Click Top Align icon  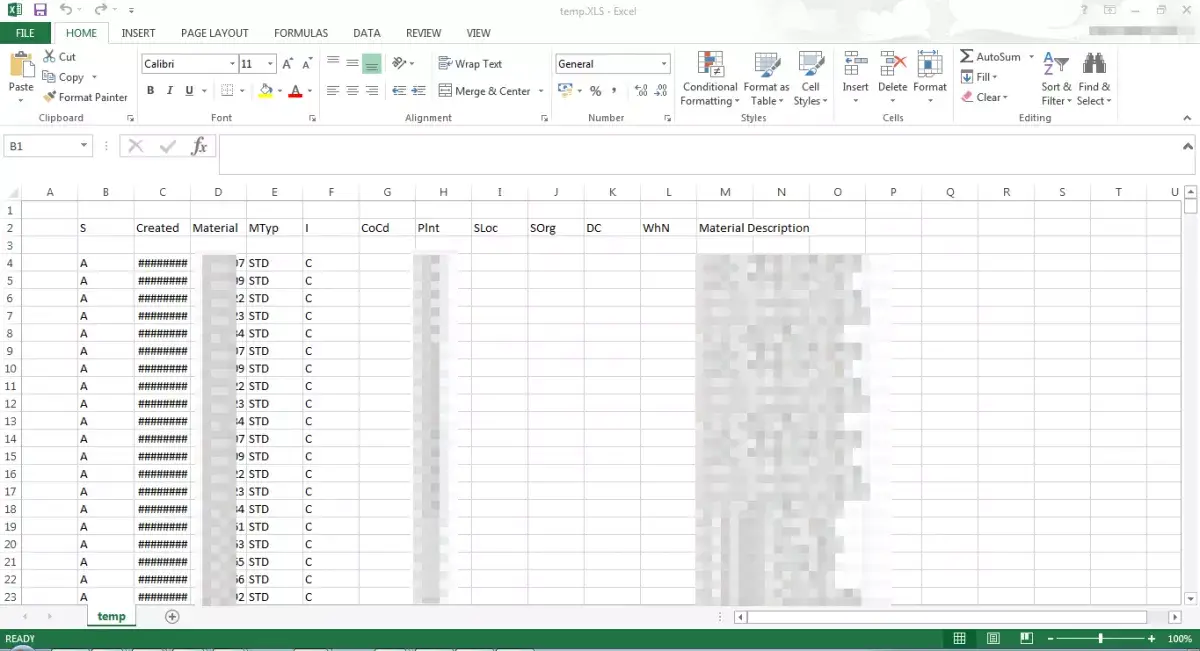[334, 63]
